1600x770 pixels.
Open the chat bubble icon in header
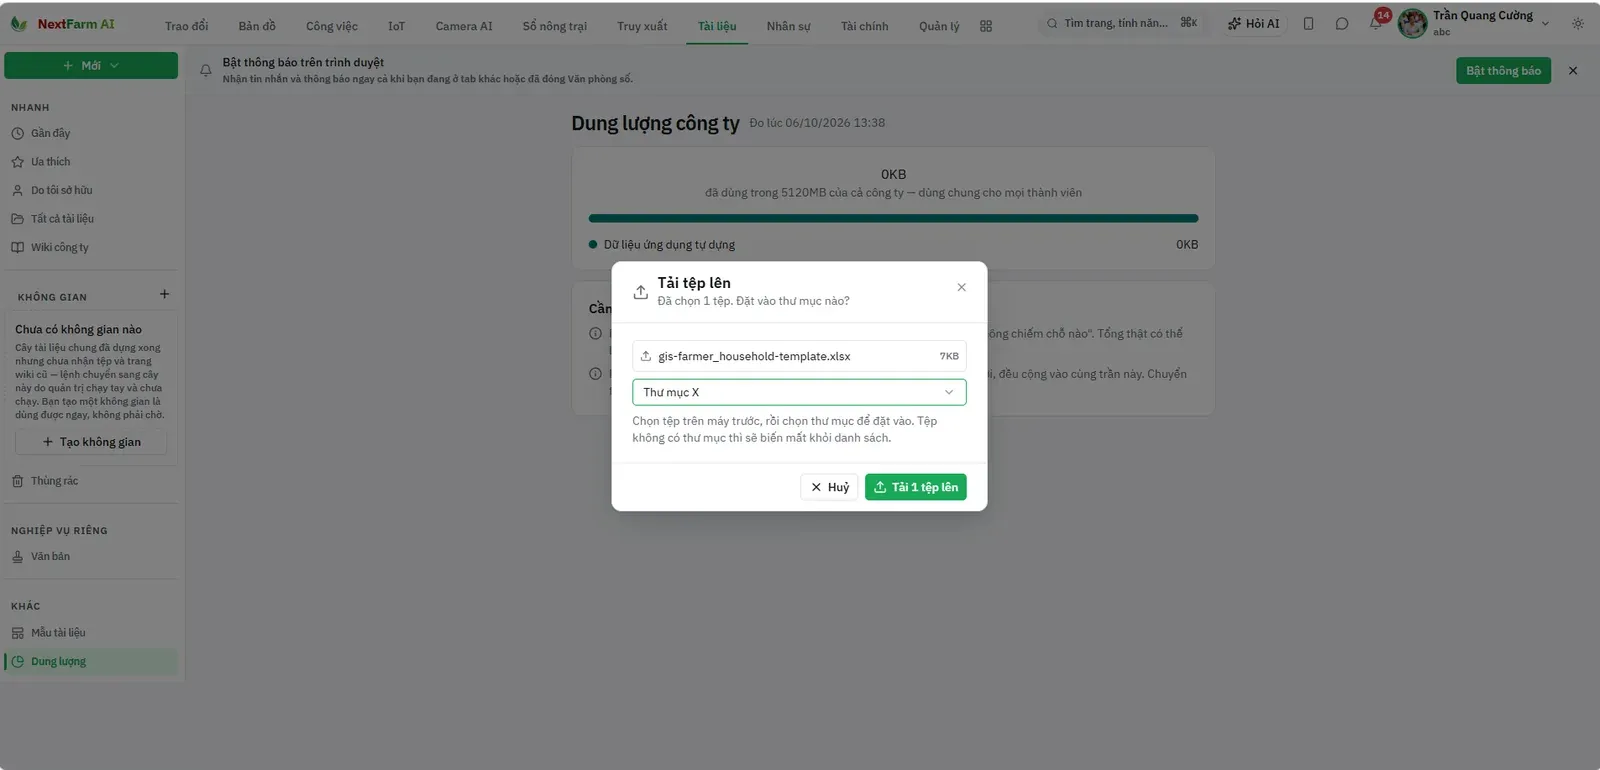(1342, 23)
